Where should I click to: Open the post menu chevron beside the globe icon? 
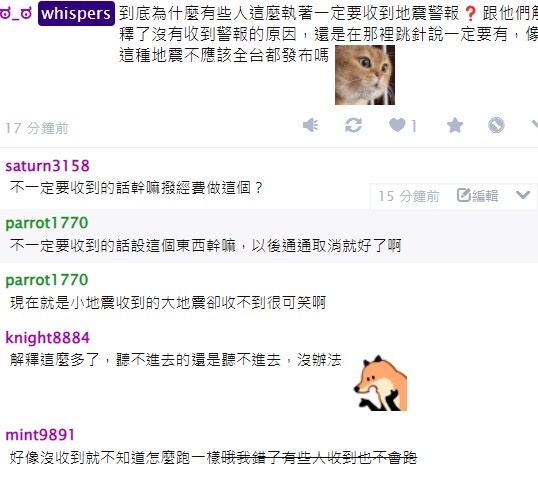[x=535, y=124]
